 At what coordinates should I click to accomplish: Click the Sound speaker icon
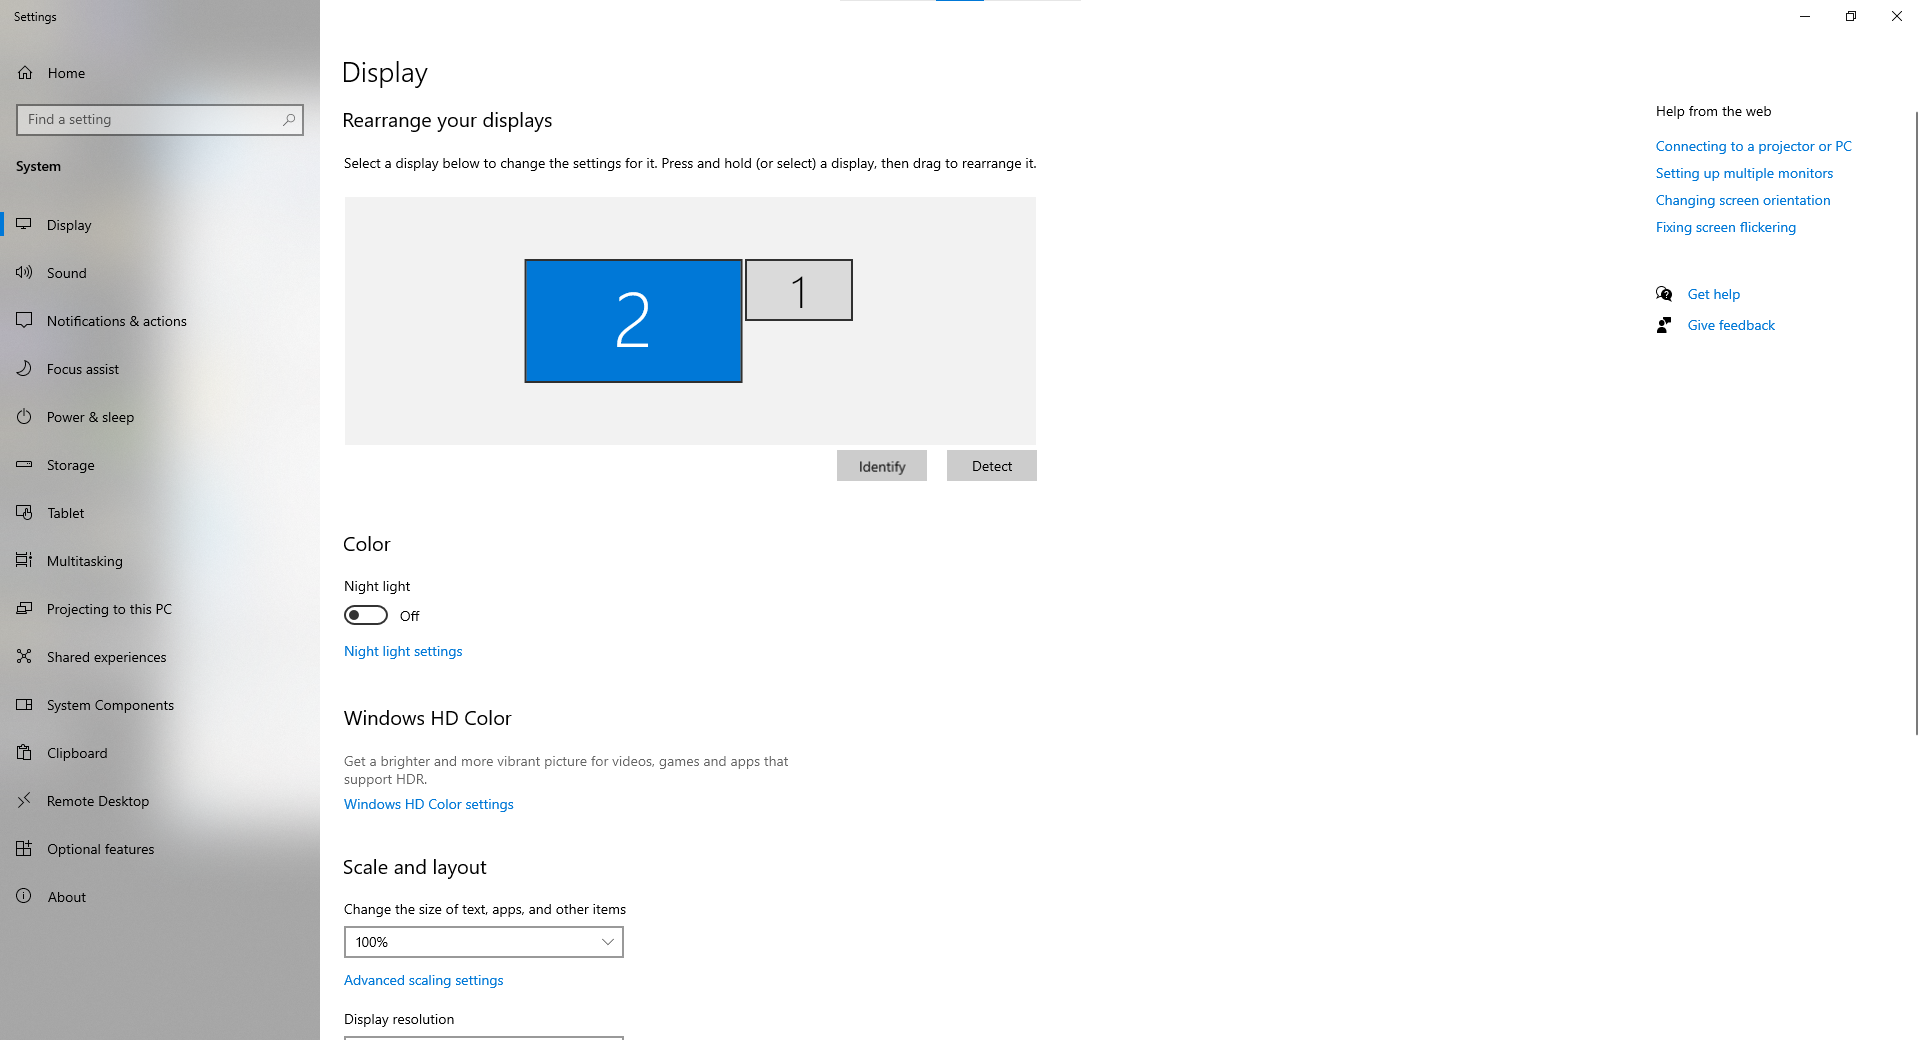pos(25,273)
